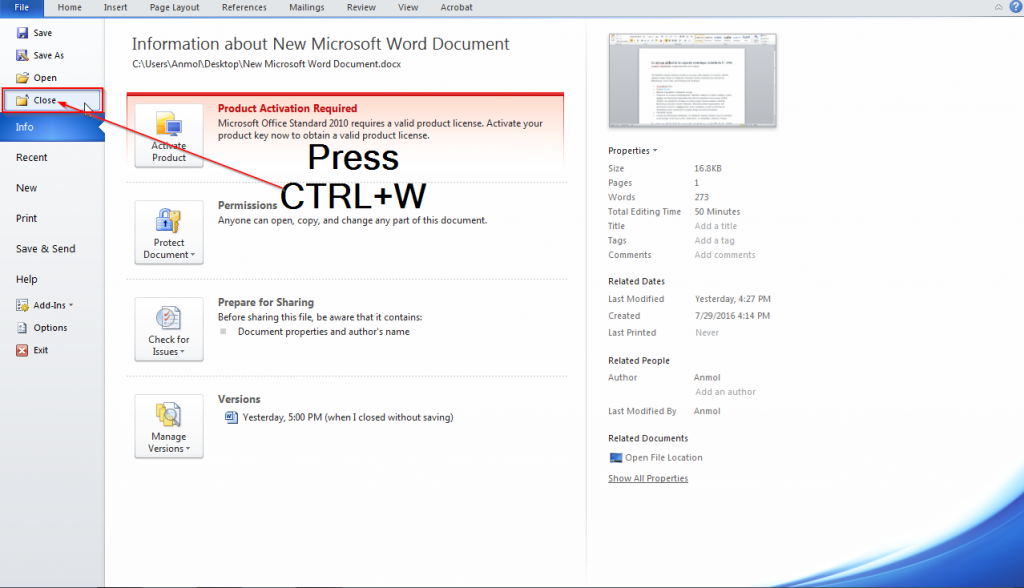Open the Protect Document dropdown arrow
The image size is (1024, 588).
tap(193, 255)
